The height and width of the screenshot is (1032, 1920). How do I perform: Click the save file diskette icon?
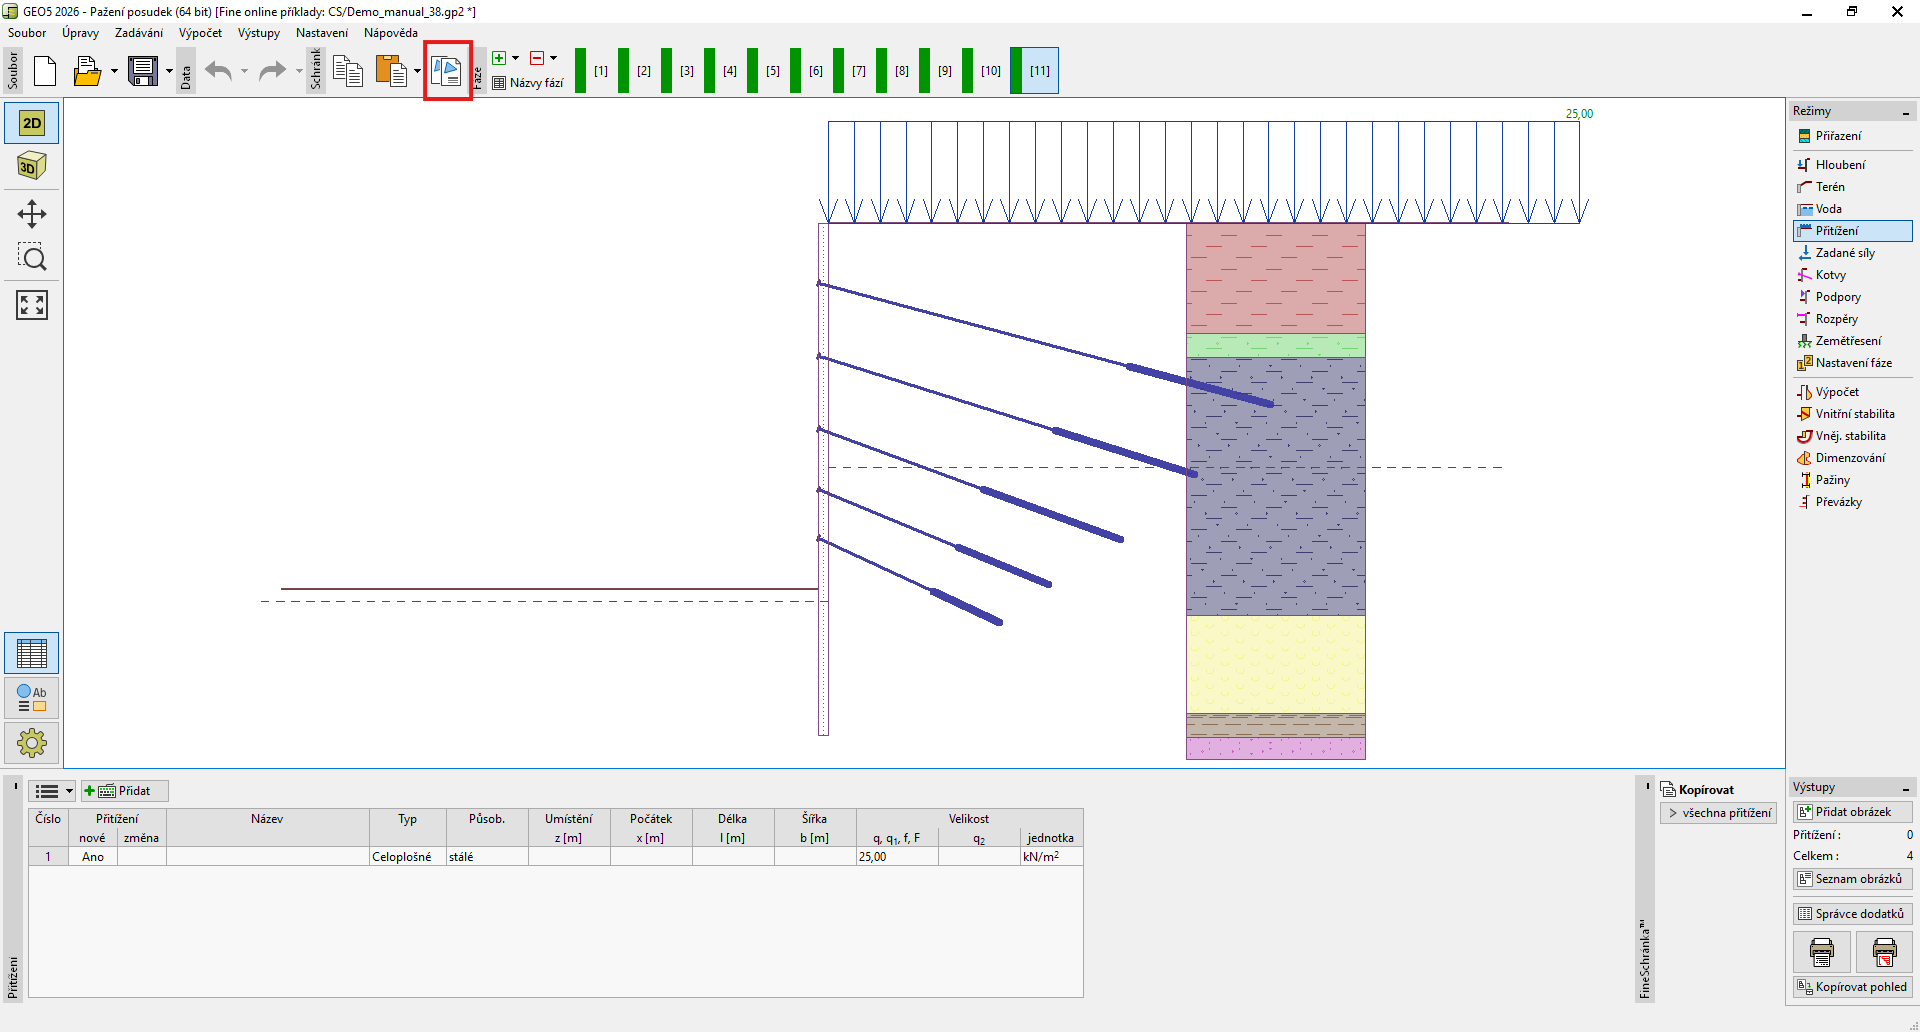(x=143, y=71)
